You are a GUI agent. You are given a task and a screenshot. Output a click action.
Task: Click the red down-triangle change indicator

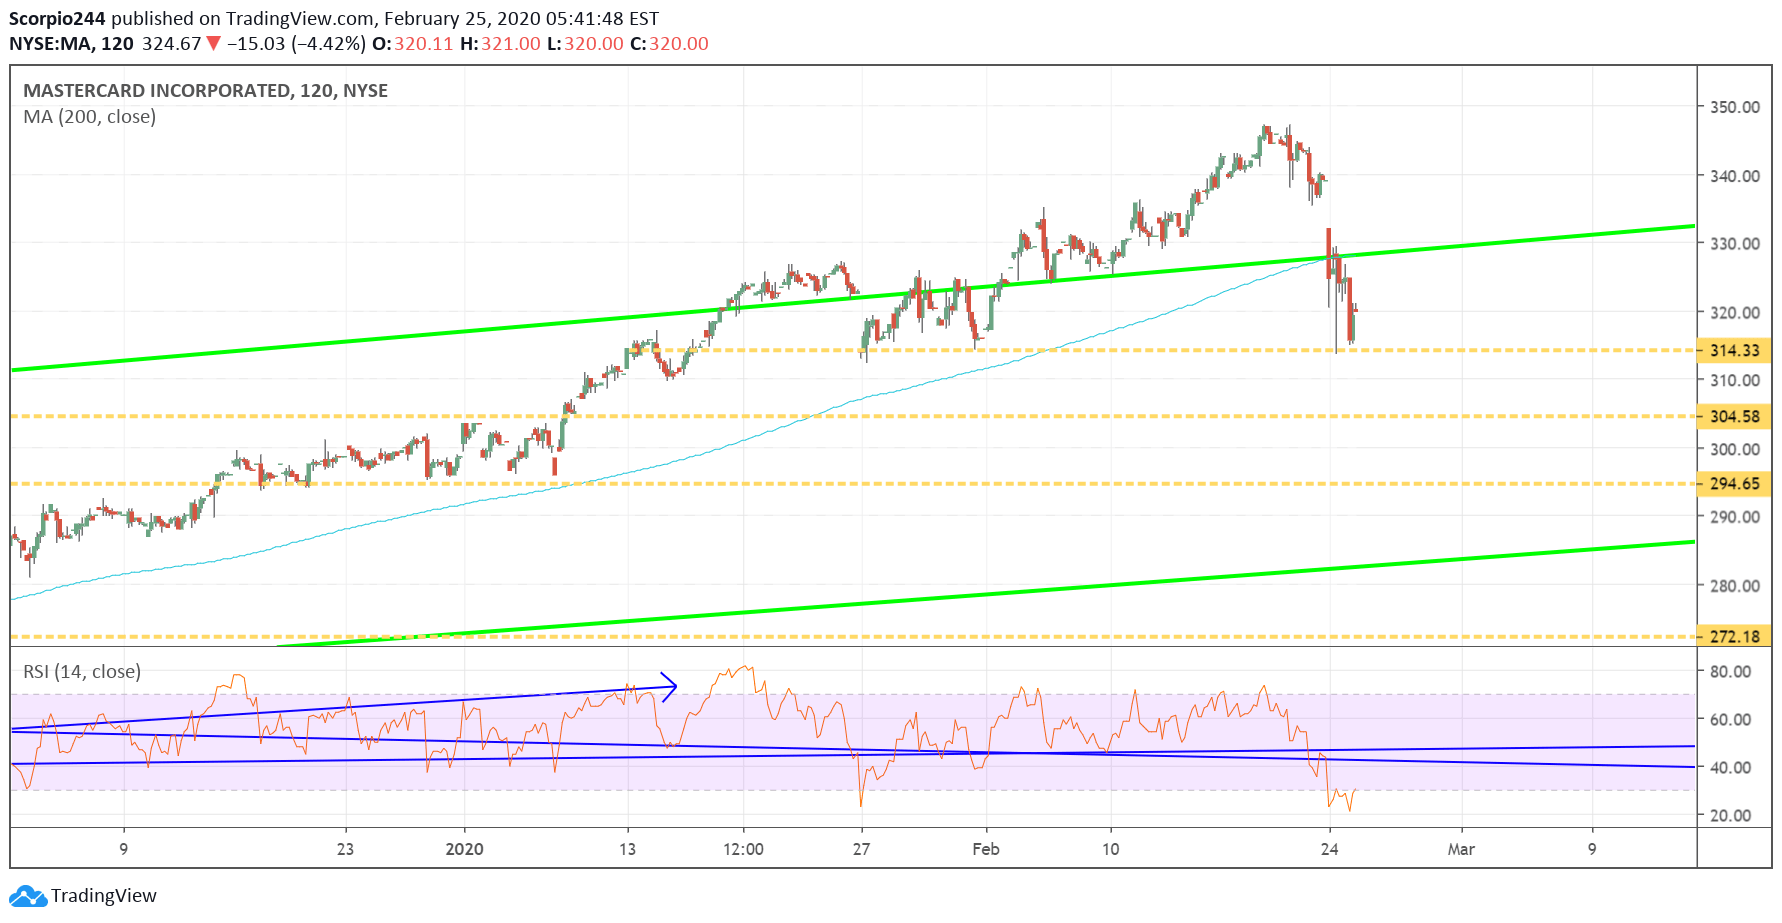pyautogui.click(x=212, y=44)
